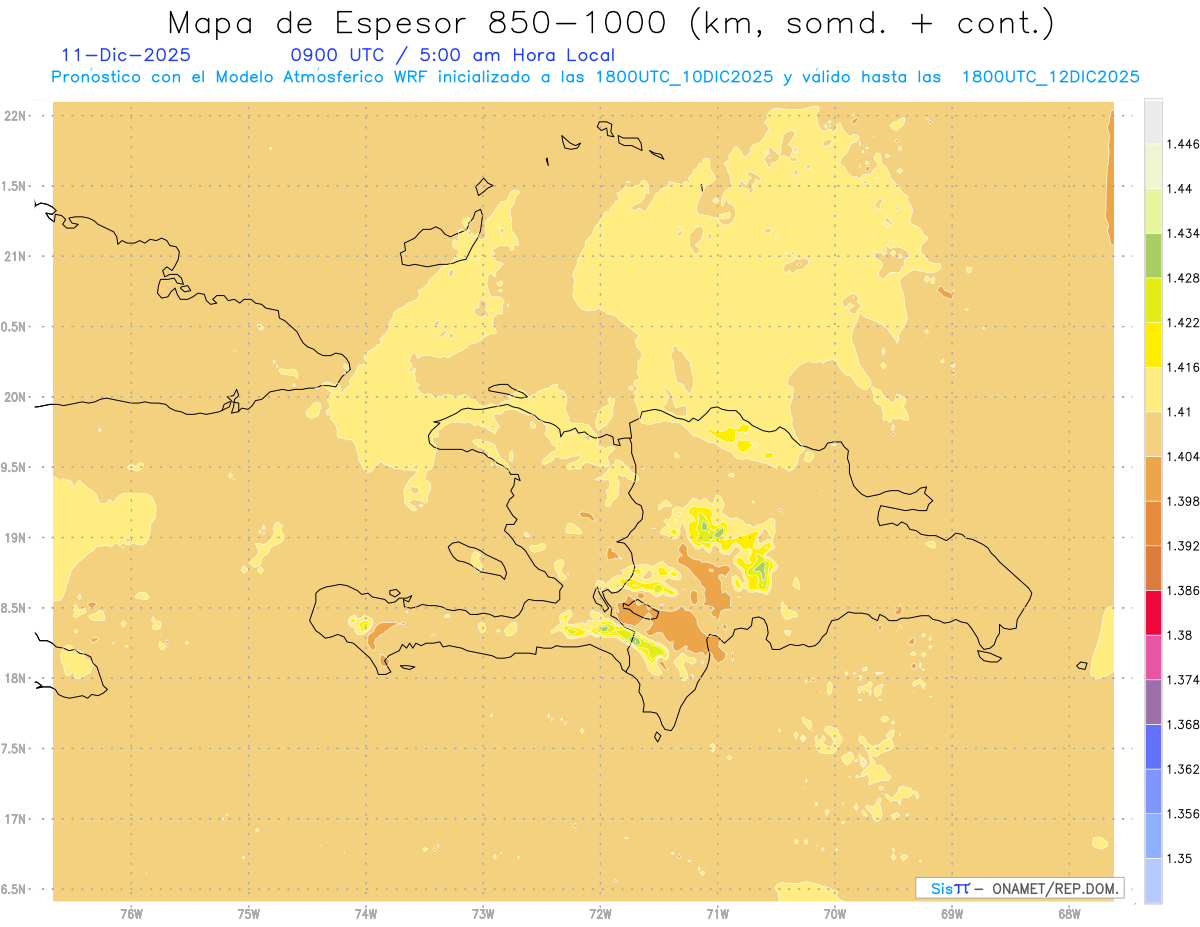Click the time text "0900 UTC / 5:00 am Hora Local"
Viewport: 1200px width, 927px height.
[452, 55]
